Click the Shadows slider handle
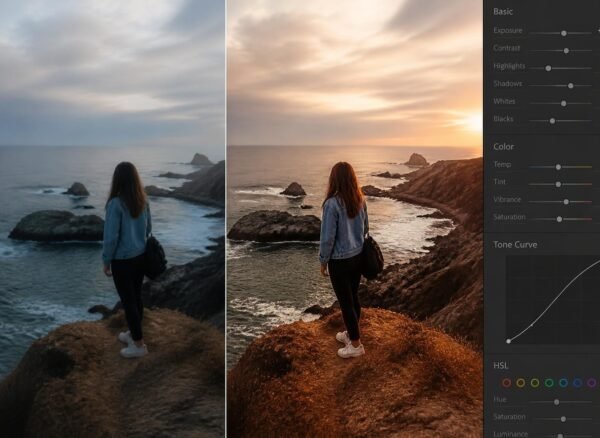This screenshot has height=438, width=600. (571, 86)
